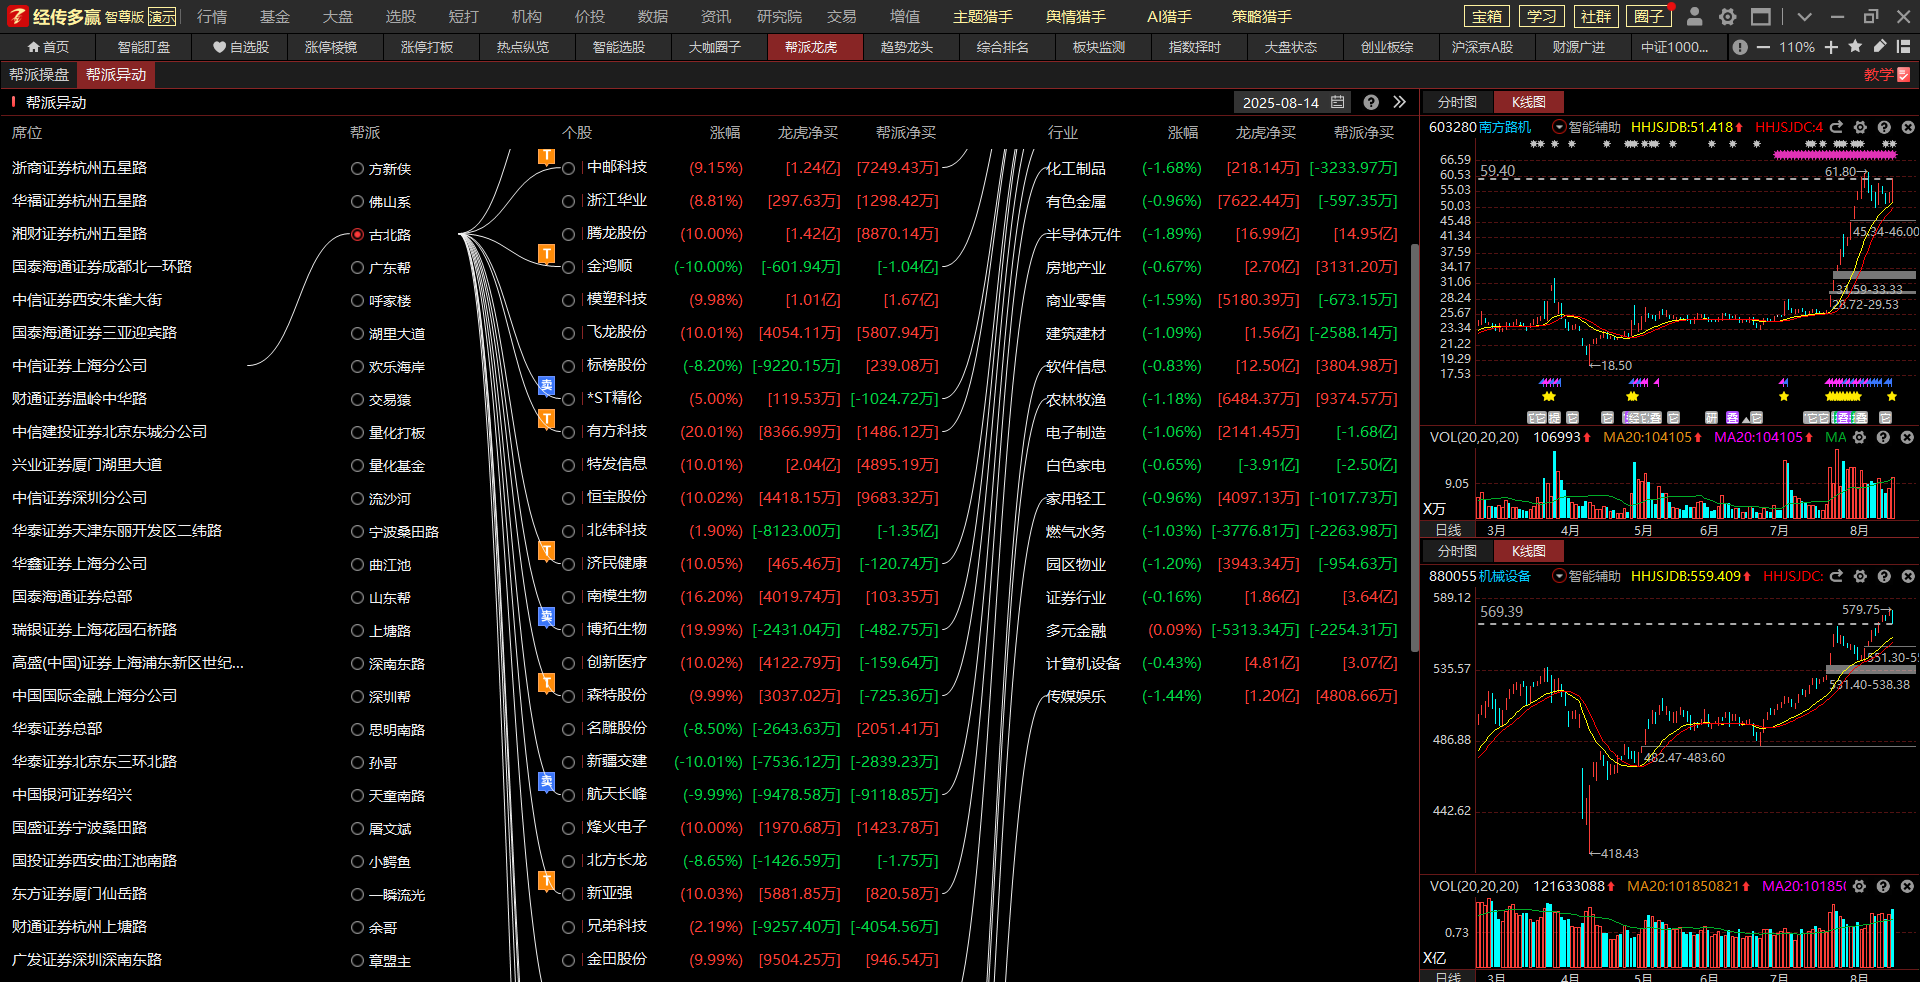Go to the 首页 home tab
The image size is (1920, 982).
tap(48, 47)
